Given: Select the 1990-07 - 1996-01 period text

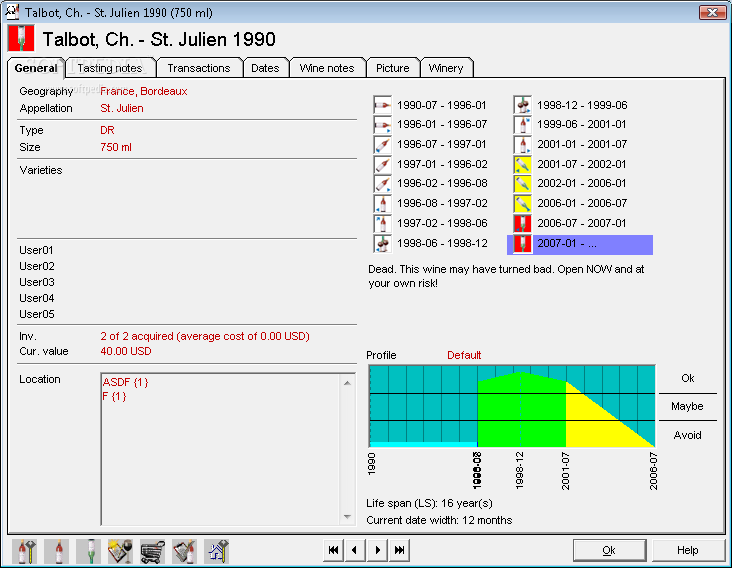Looking at the screenshot, I should click(442, 105).
